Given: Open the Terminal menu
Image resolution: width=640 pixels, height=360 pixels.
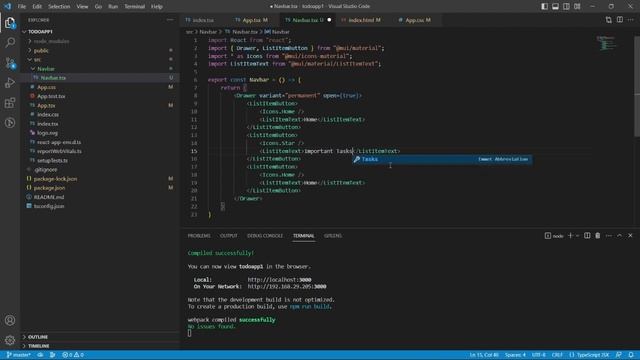Looking at the screenshot, I should pos(134,7).
